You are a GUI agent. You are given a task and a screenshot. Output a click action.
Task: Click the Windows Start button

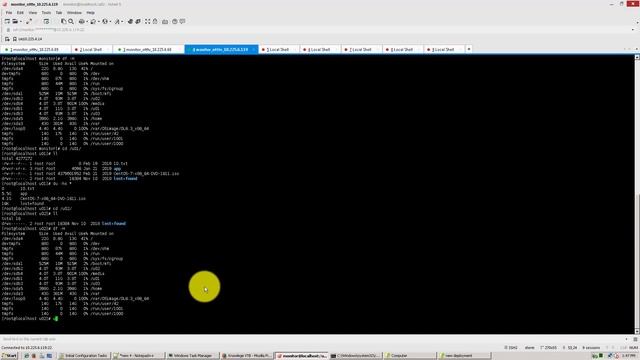(9, 356)
